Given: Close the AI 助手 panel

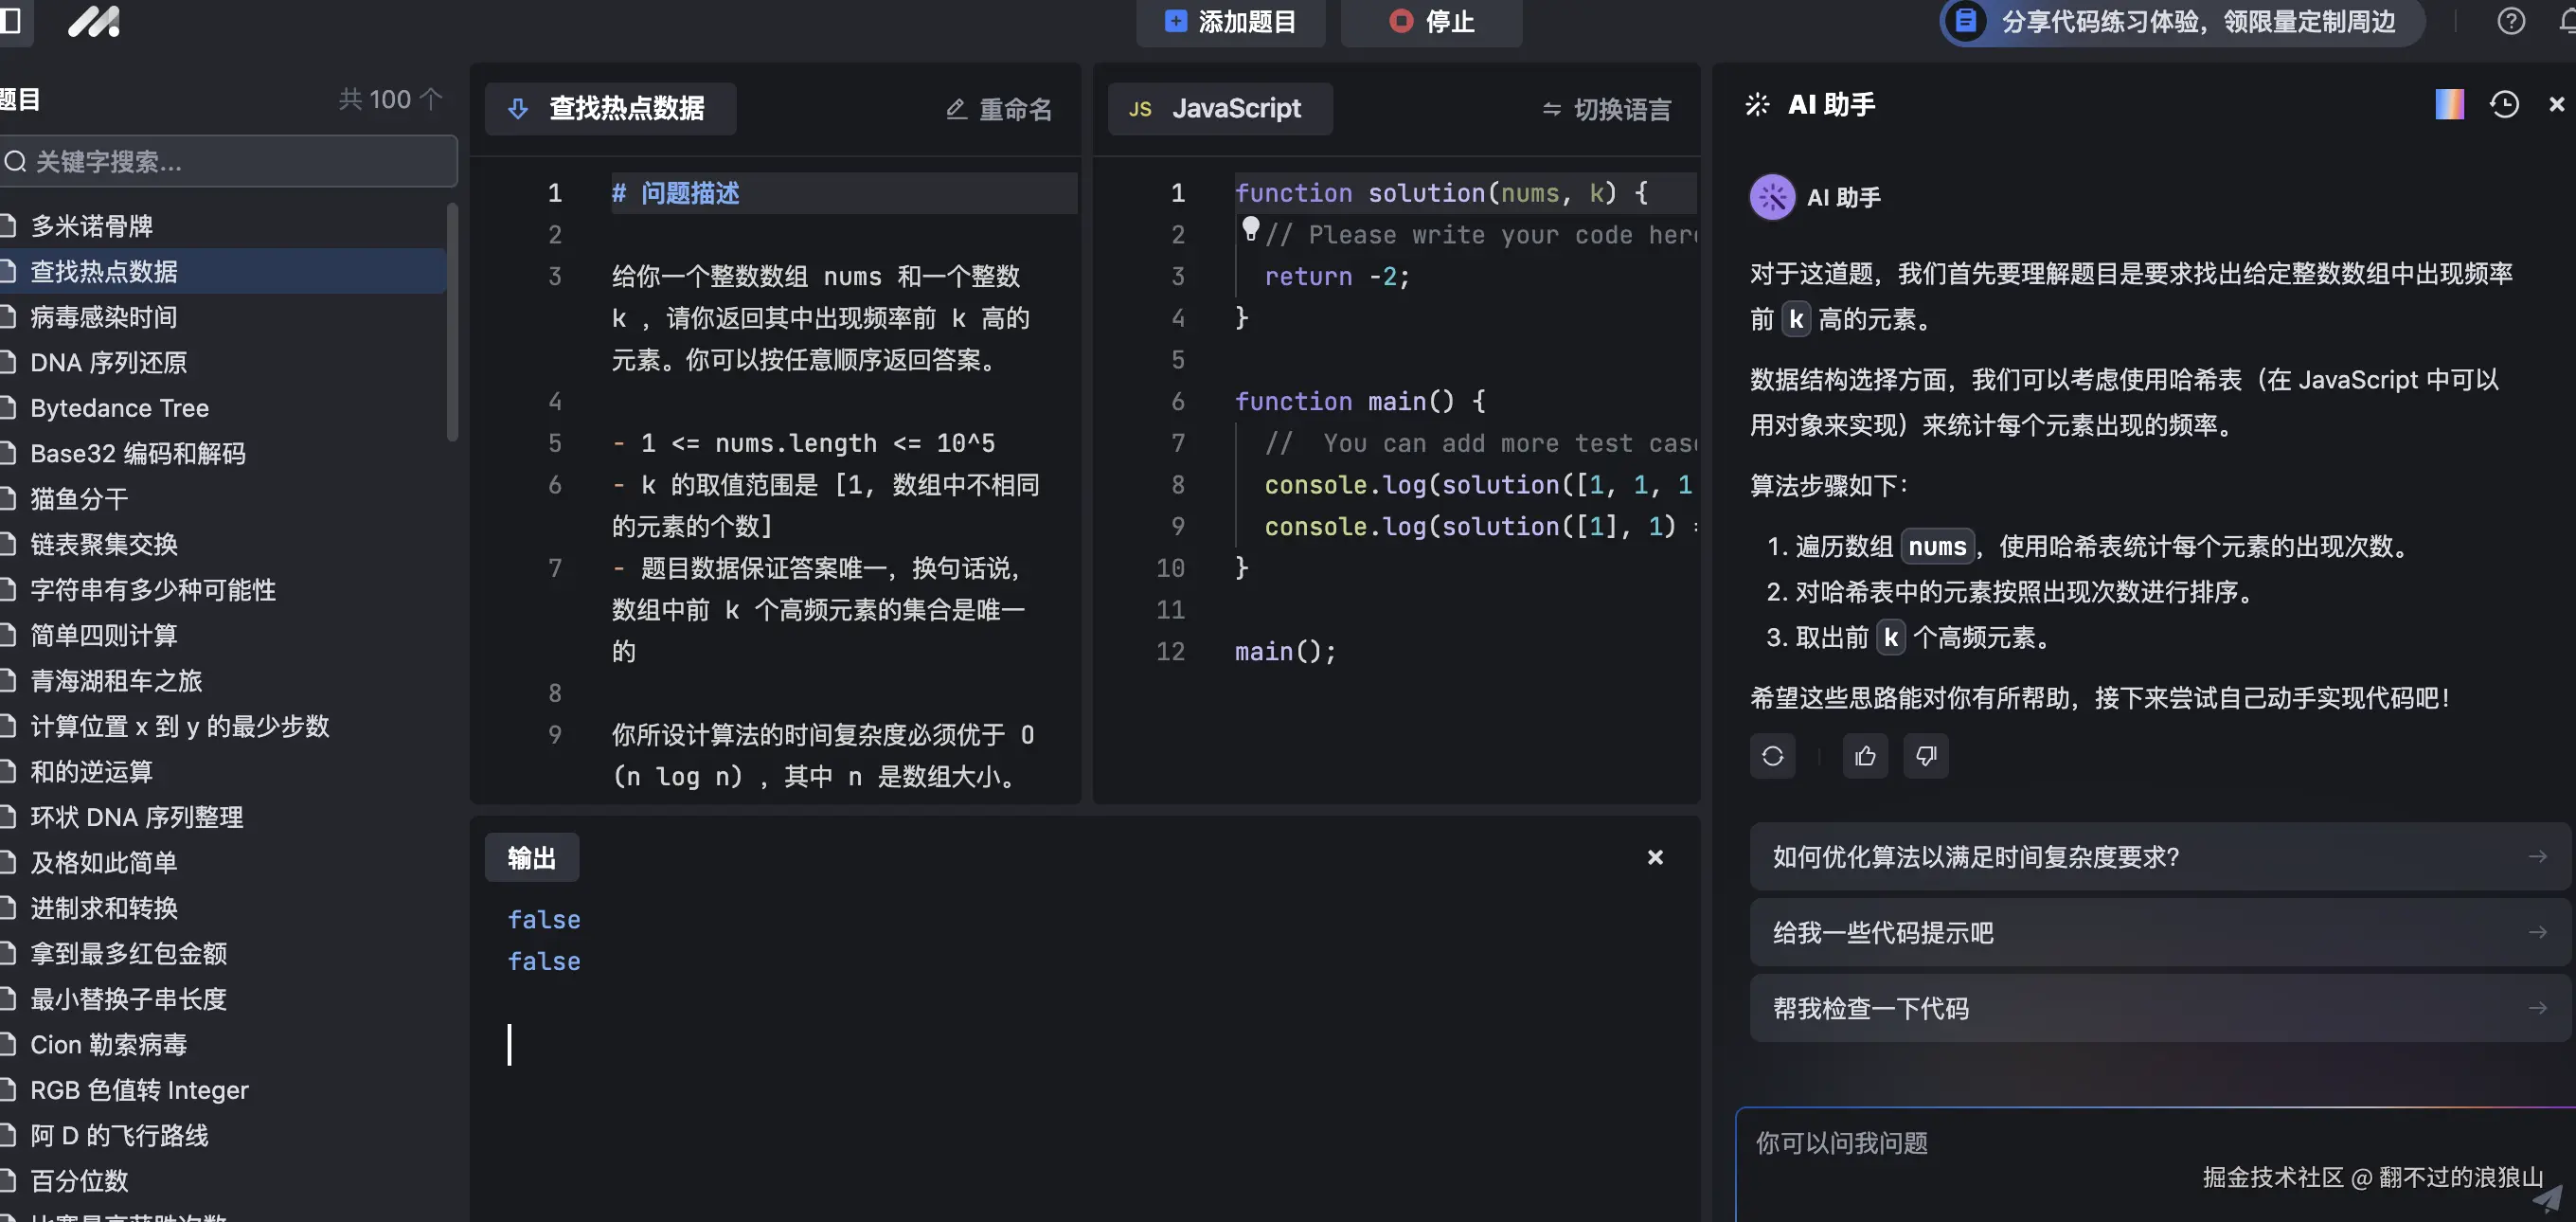Looking at the screenshot, I should pos(2556,104).
